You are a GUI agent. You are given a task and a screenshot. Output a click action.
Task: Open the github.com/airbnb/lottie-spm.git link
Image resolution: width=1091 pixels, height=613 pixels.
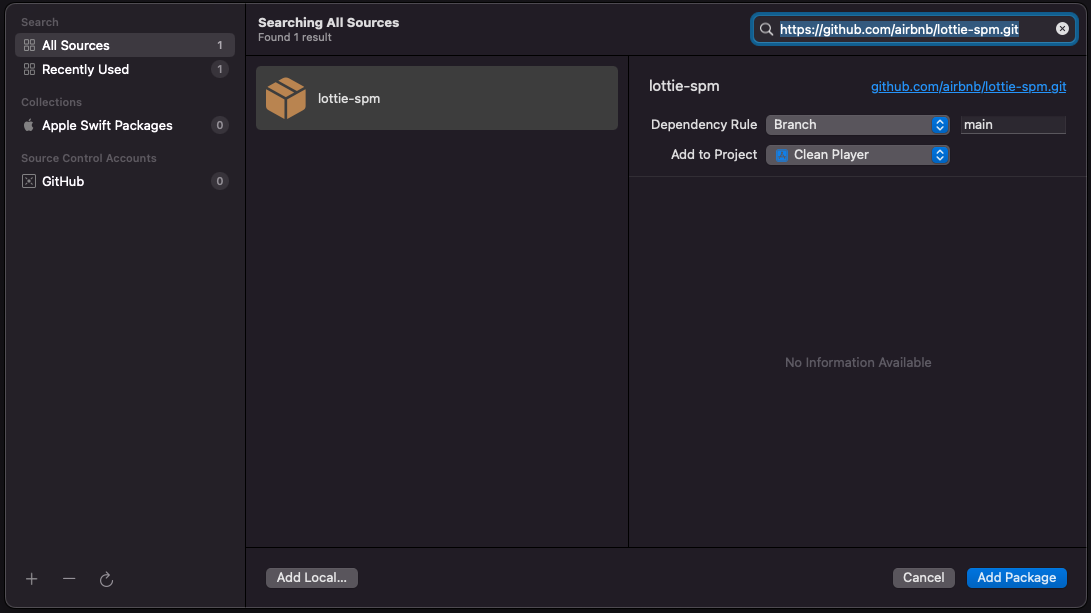(968, 86)
